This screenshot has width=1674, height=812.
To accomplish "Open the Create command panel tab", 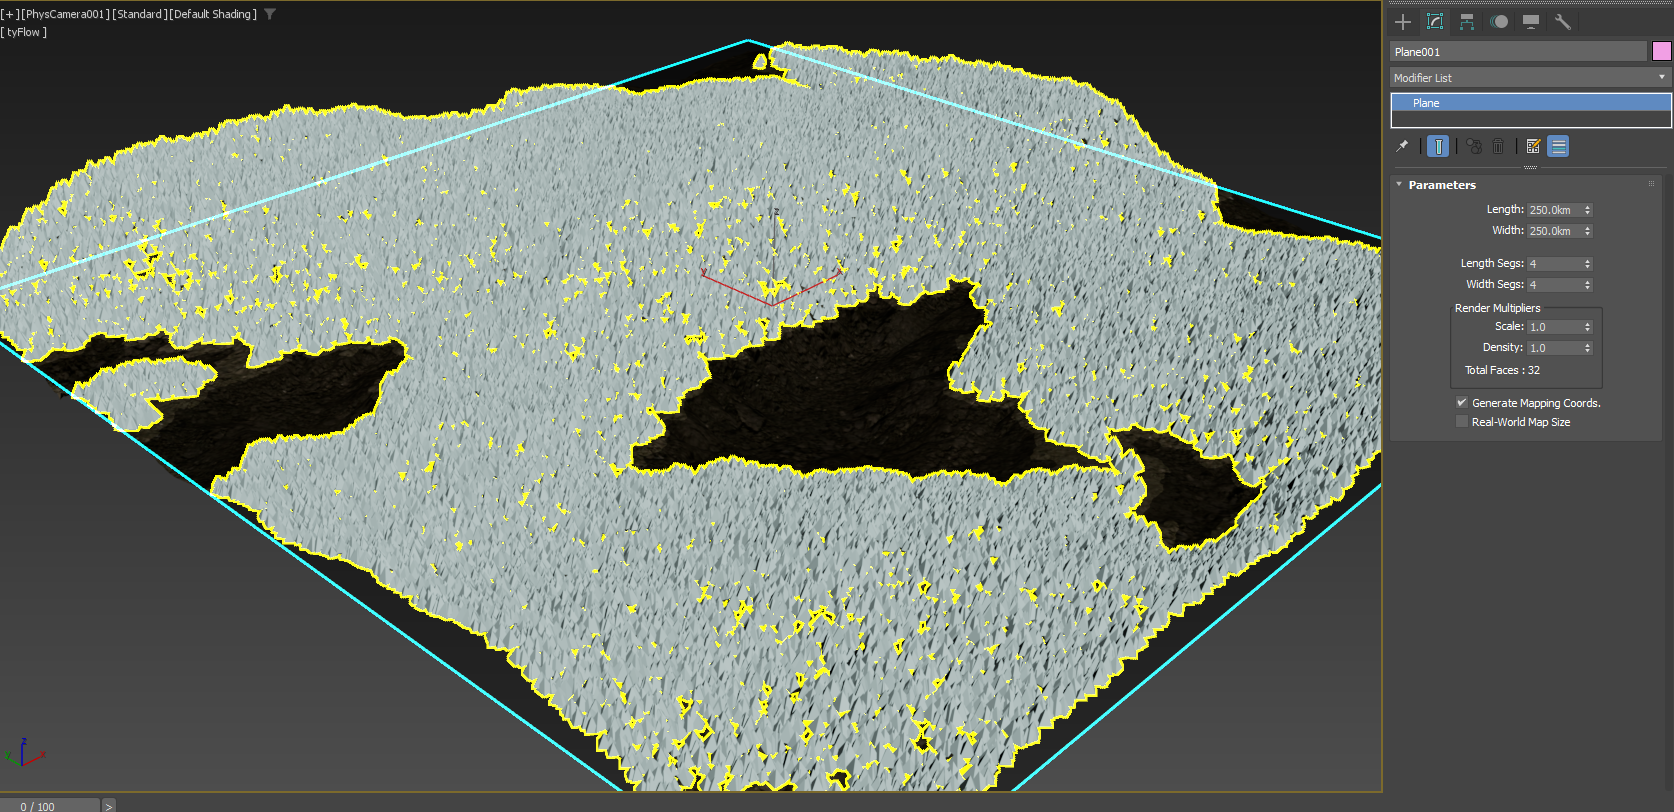I will (x=1403, y=22).
